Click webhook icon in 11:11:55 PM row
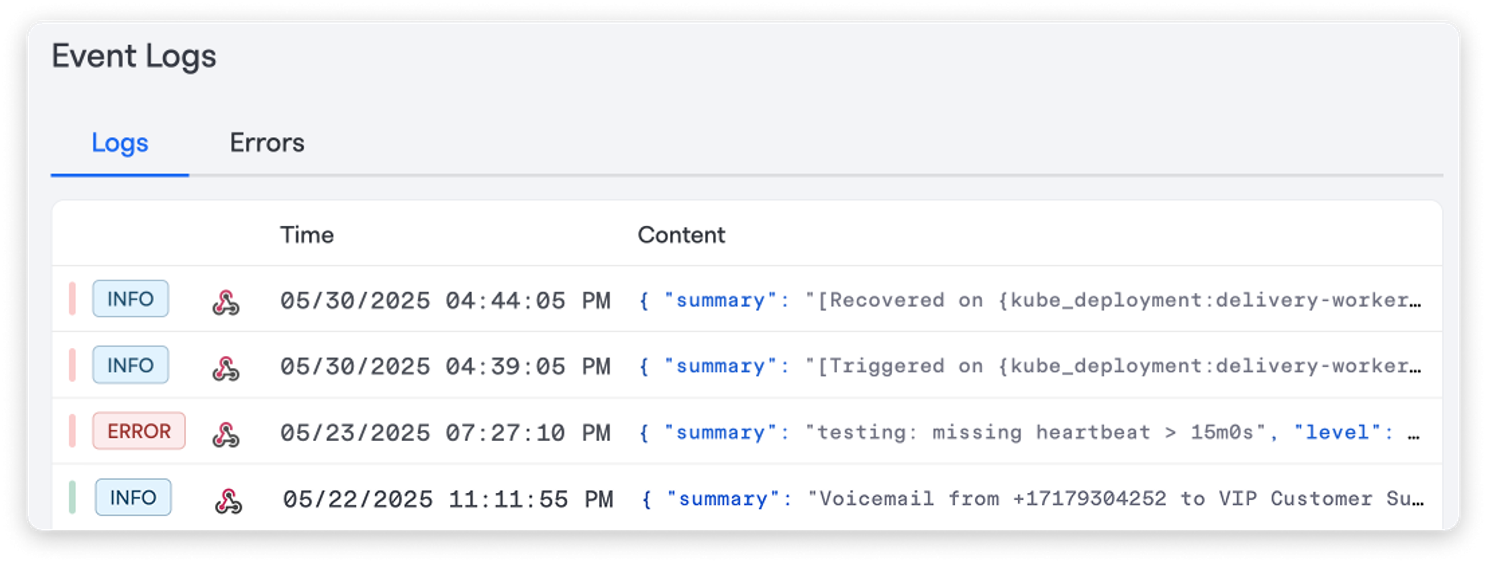The height and width of the screenshot is (562, 1486). [x=229, y=500]
